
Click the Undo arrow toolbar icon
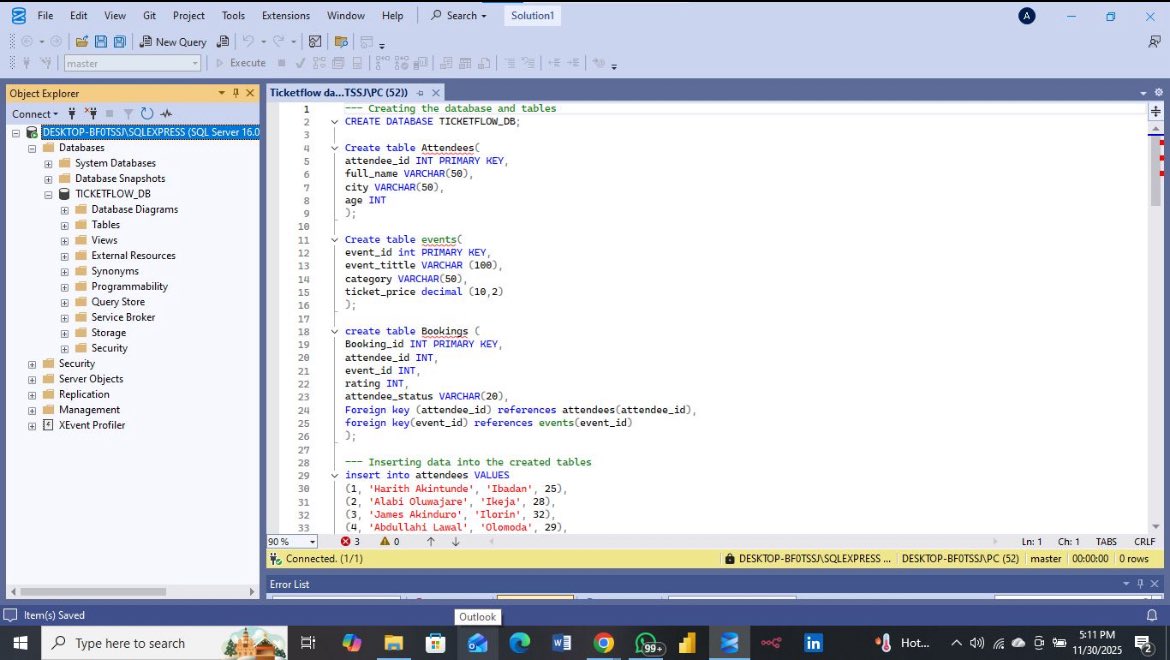coord(248,42)
